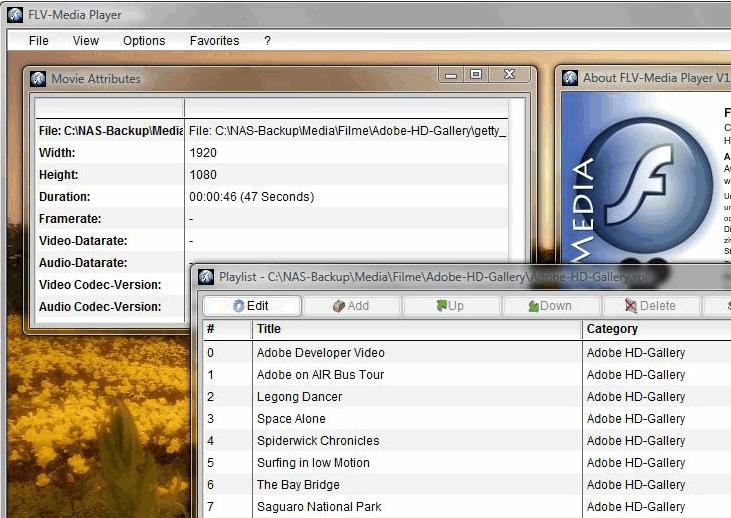Maximize the Movie Attributes window

[x=476, y=75]
